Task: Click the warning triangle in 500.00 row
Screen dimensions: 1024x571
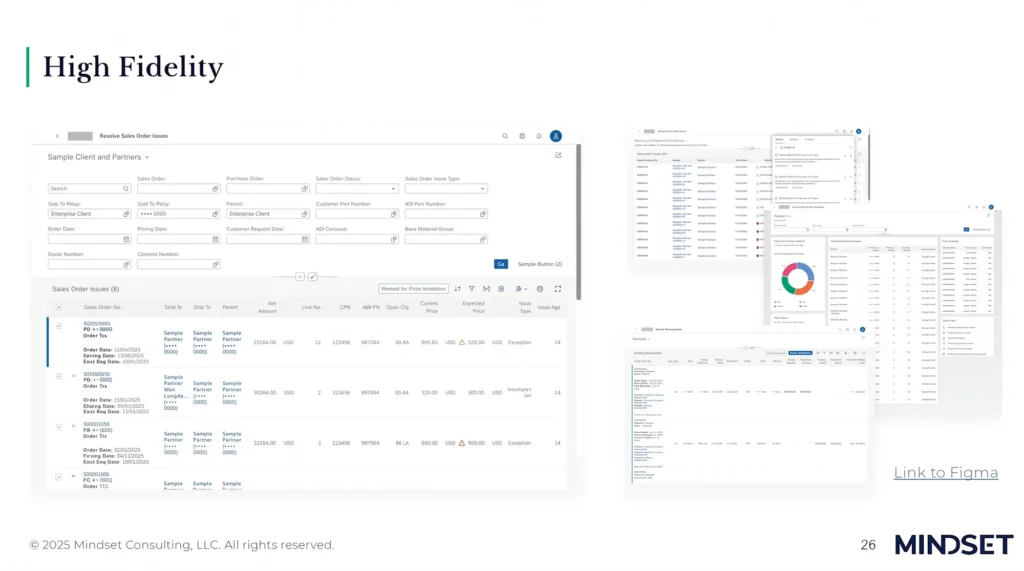Action: coord(462,443)
